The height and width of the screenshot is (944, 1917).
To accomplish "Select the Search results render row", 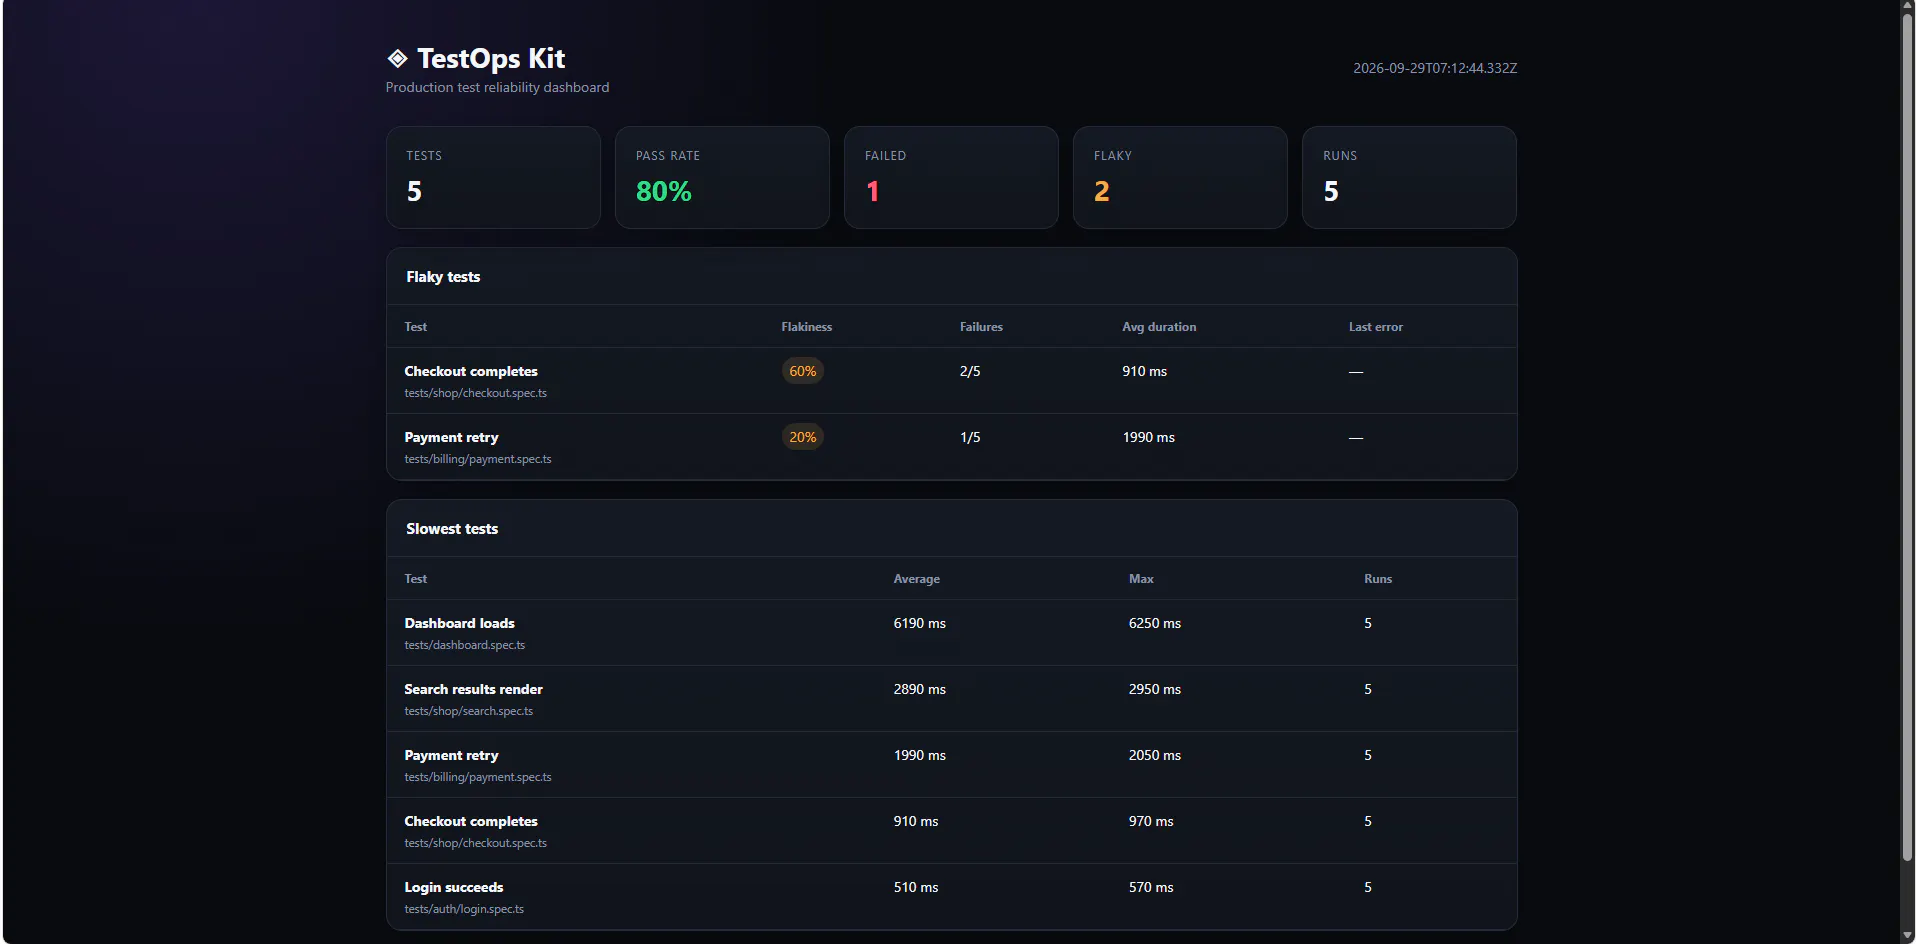I will point(952,699).
